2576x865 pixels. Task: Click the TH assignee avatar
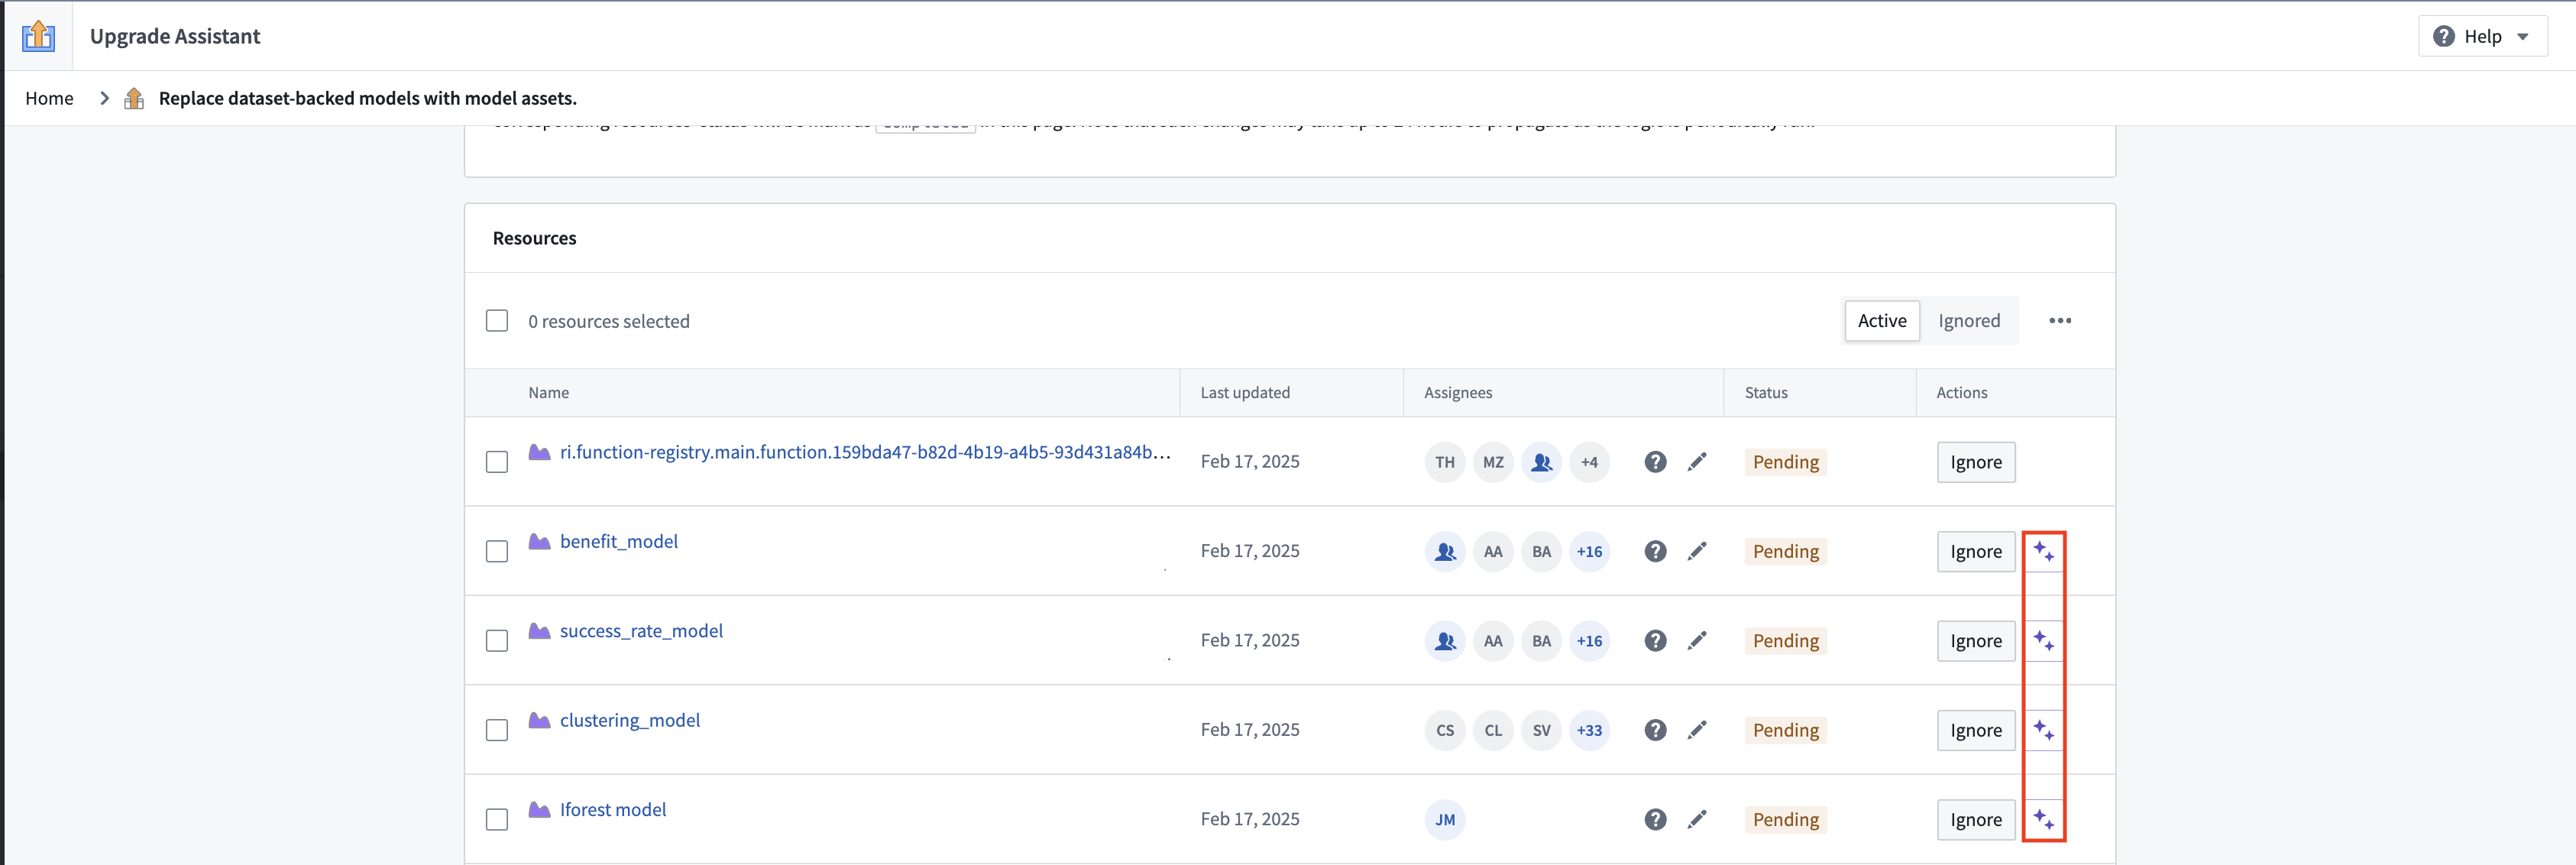pos(1445,462)
